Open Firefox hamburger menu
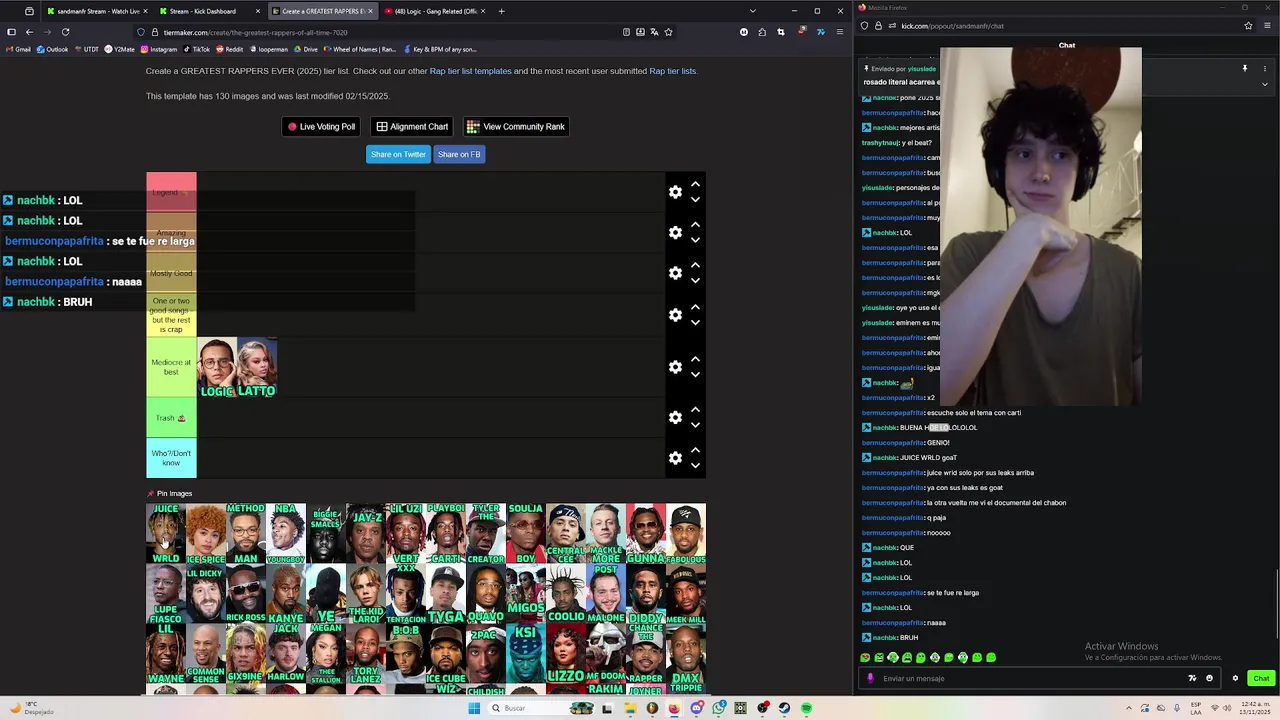The width and height of the screenshot is (1280, 720). [839, 32]
